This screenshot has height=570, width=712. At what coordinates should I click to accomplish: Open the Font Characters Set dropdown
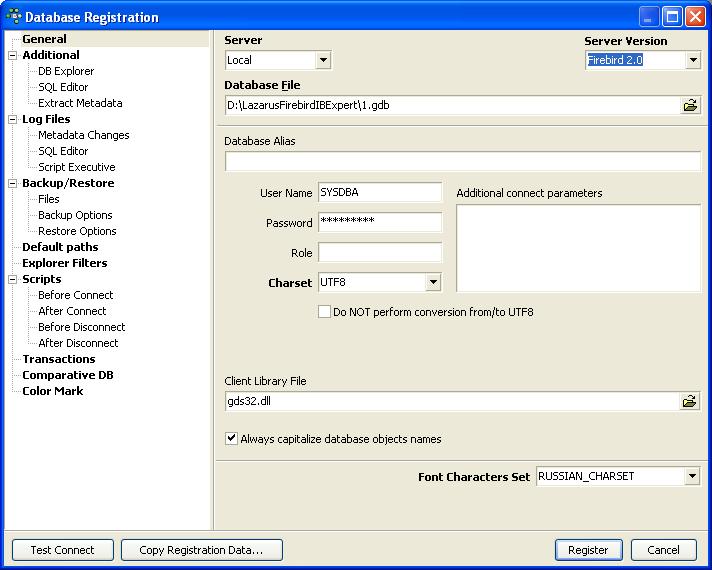692,476
